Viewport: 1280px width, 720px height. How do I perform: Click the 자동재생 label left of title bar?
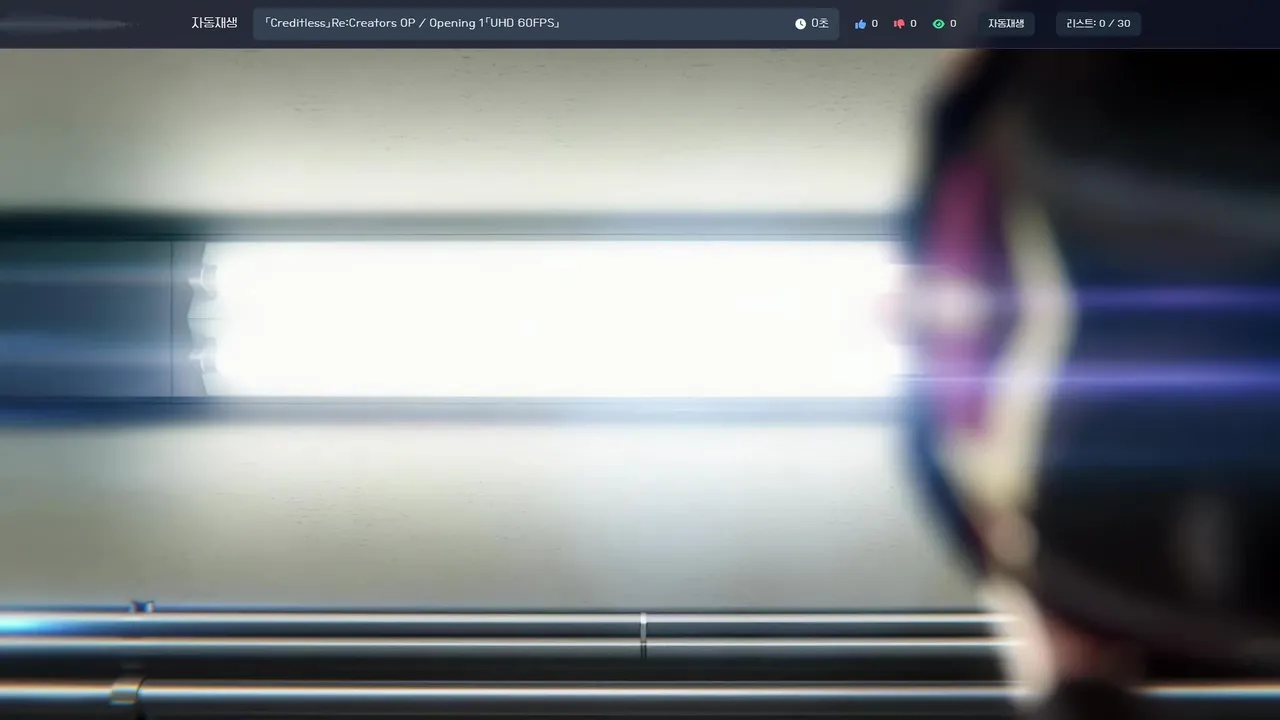point(215,23)
